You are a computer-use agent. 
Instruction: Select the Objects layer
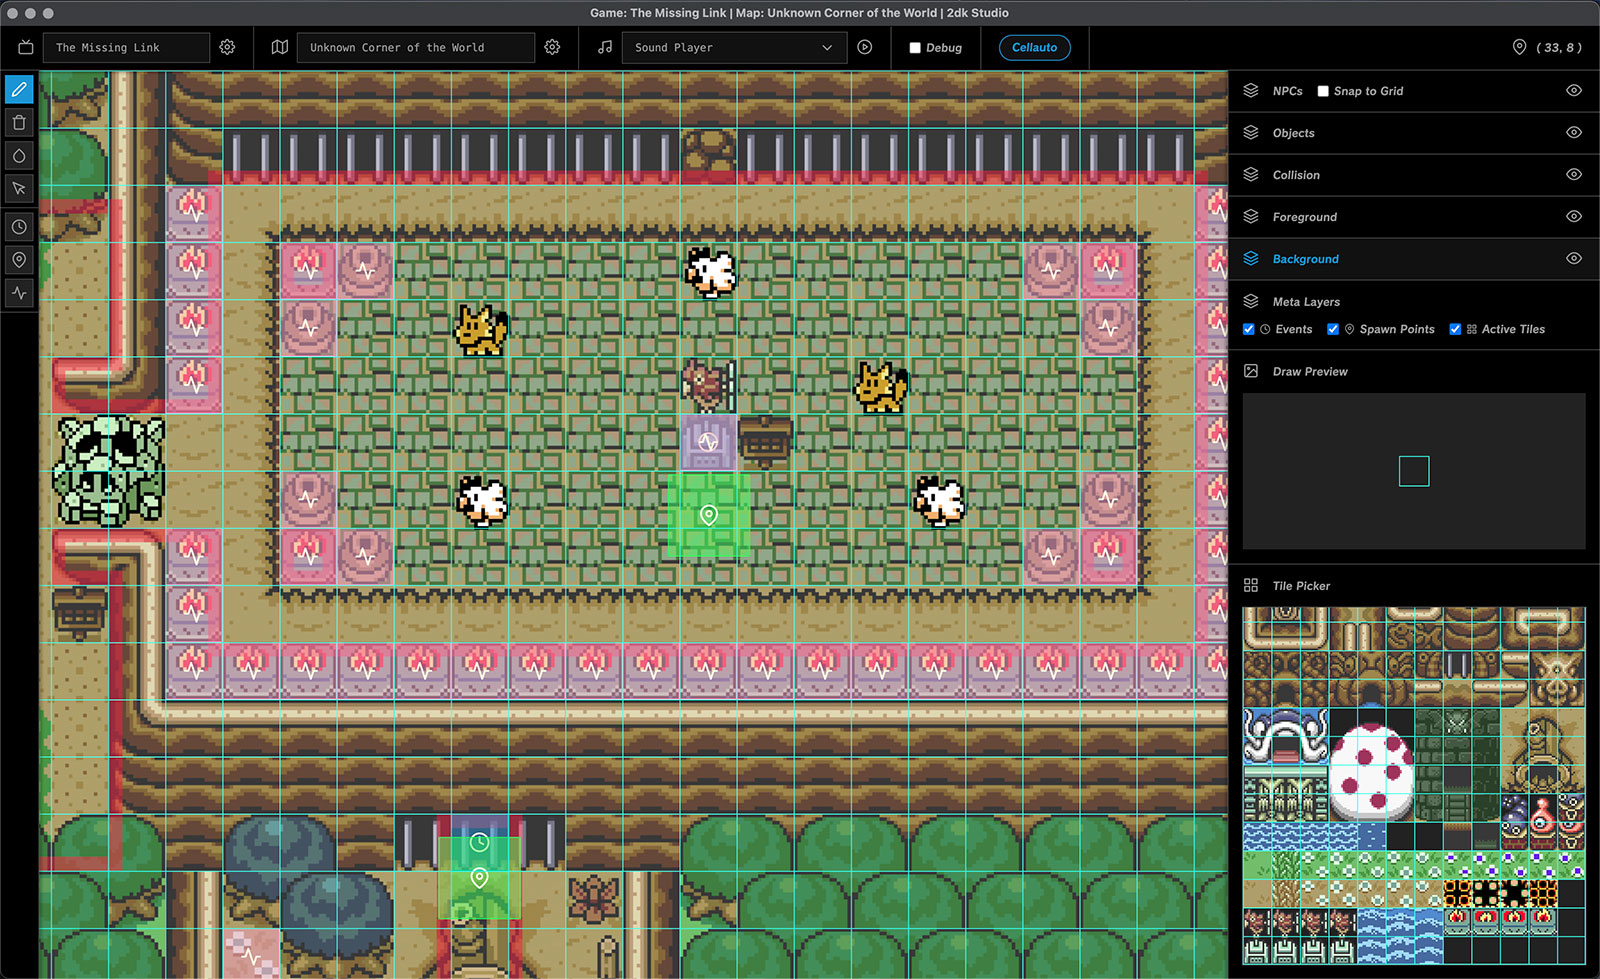(x=1293, y=133)
